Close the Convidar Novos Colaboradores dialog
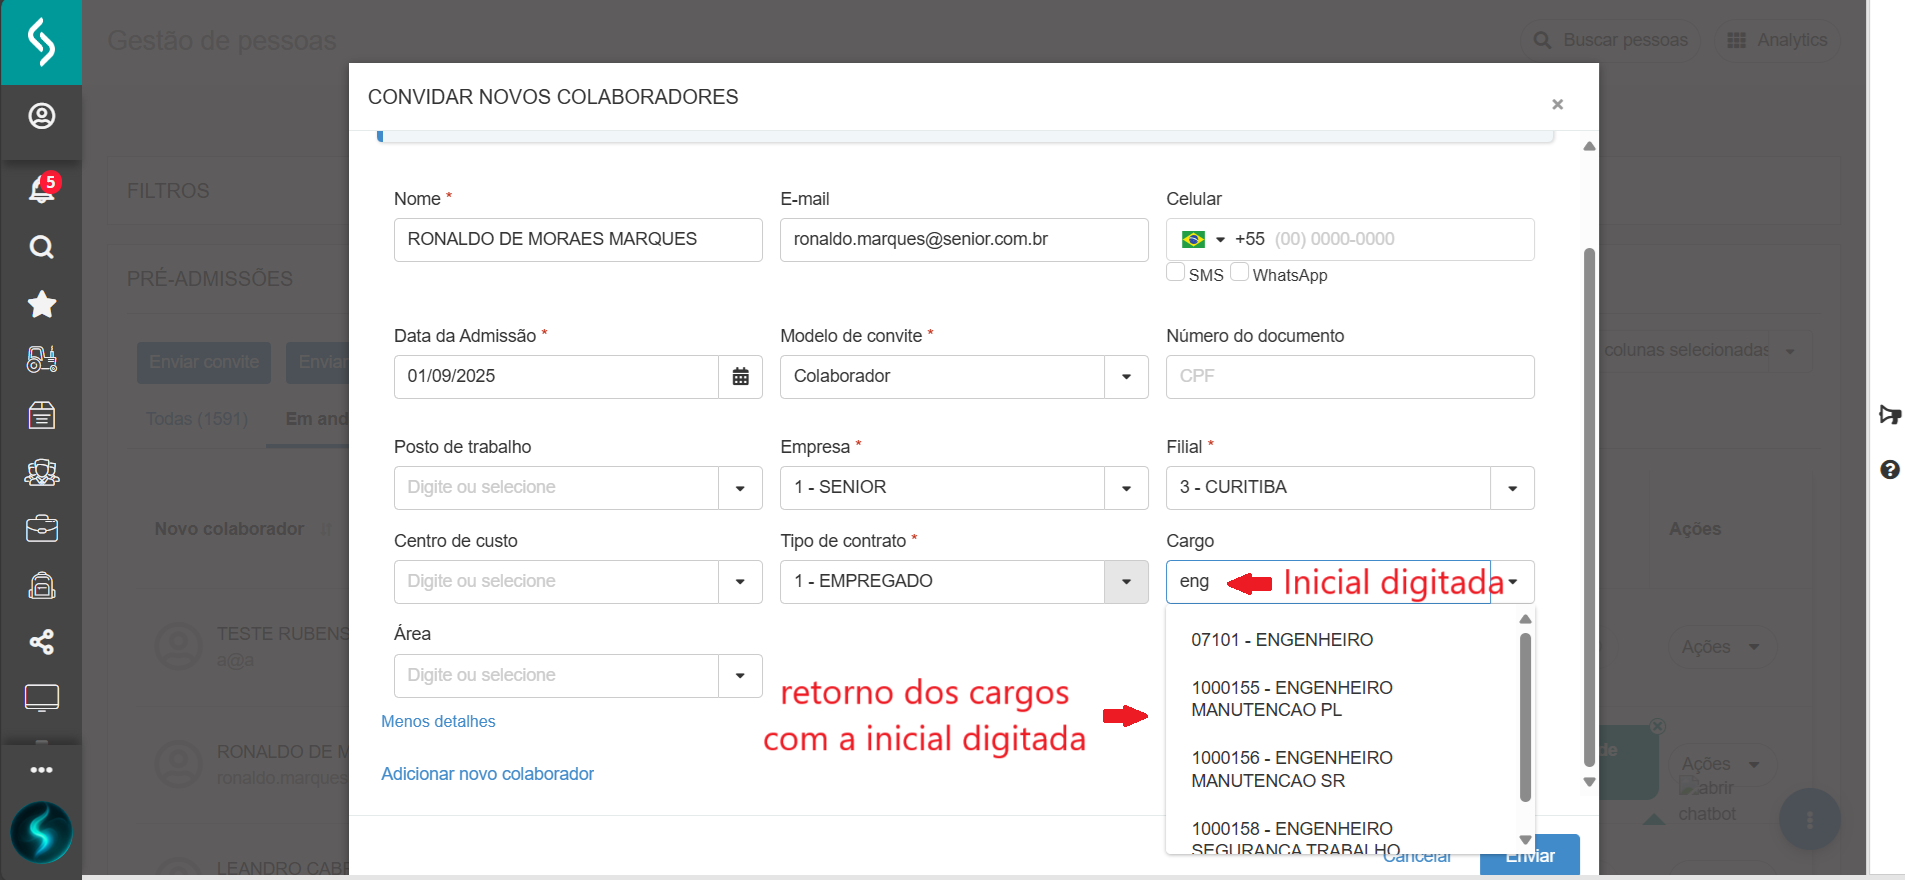Viewport: 1906px width, 880px height. (1557, 104)
